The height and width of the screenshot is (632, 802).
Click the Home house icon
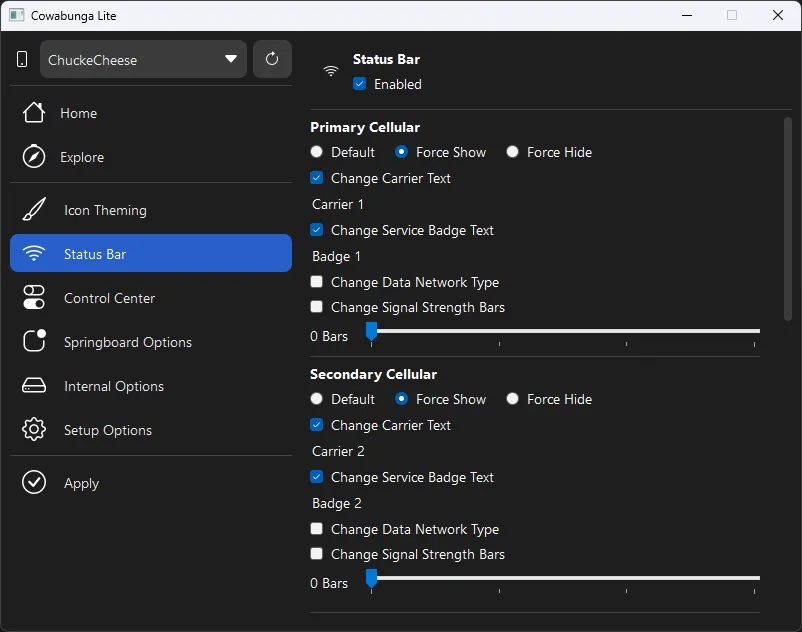click(34, 113)
